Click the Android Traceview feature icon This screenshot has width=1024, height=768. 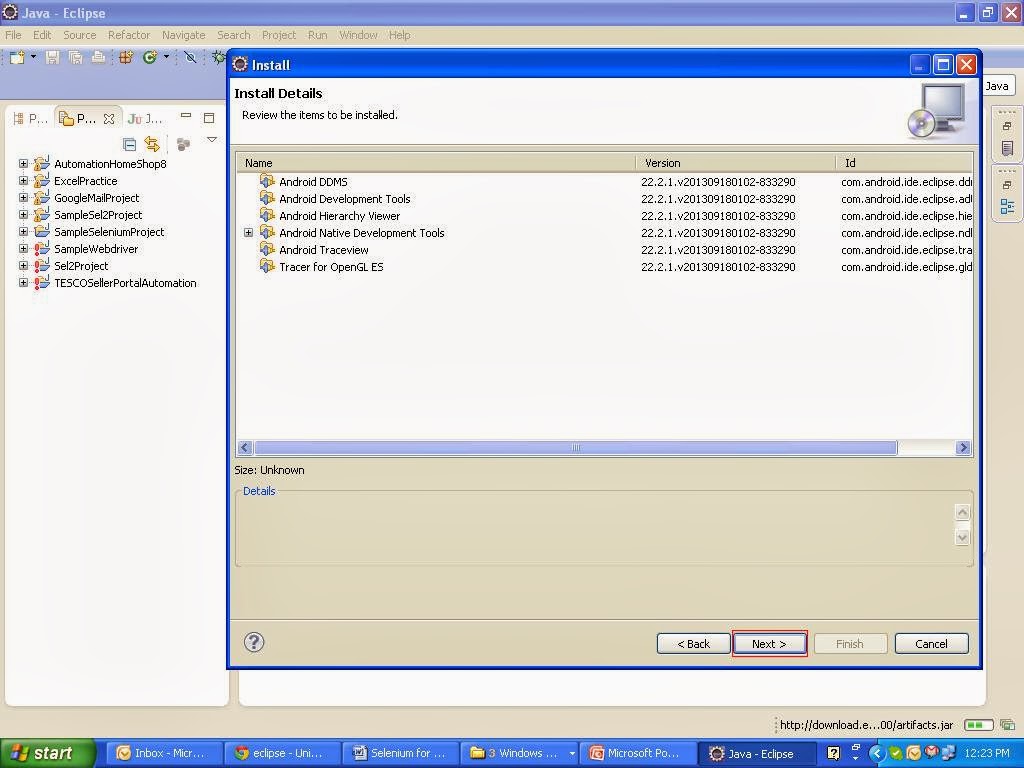(266, 248)
